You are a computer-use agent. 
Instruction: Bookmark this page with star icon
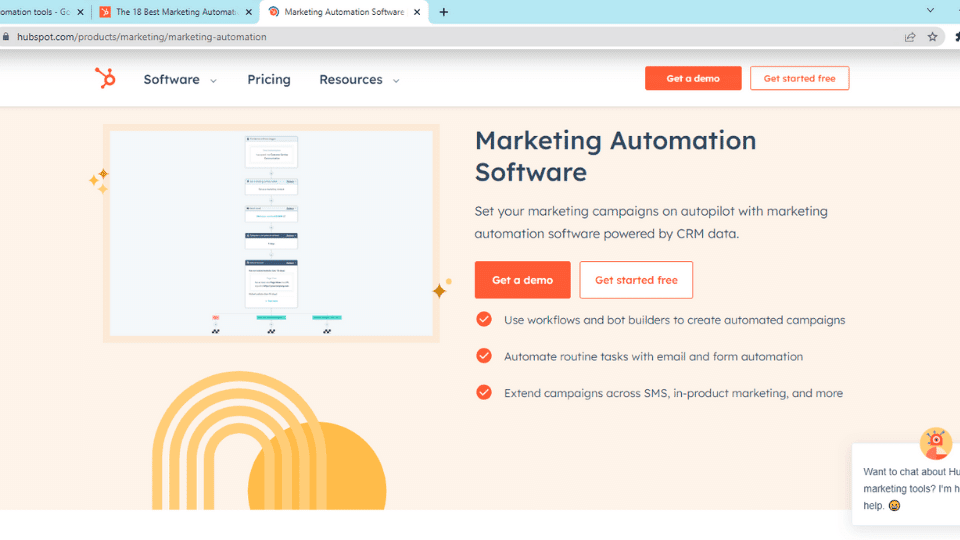click(x=932, y=37)
